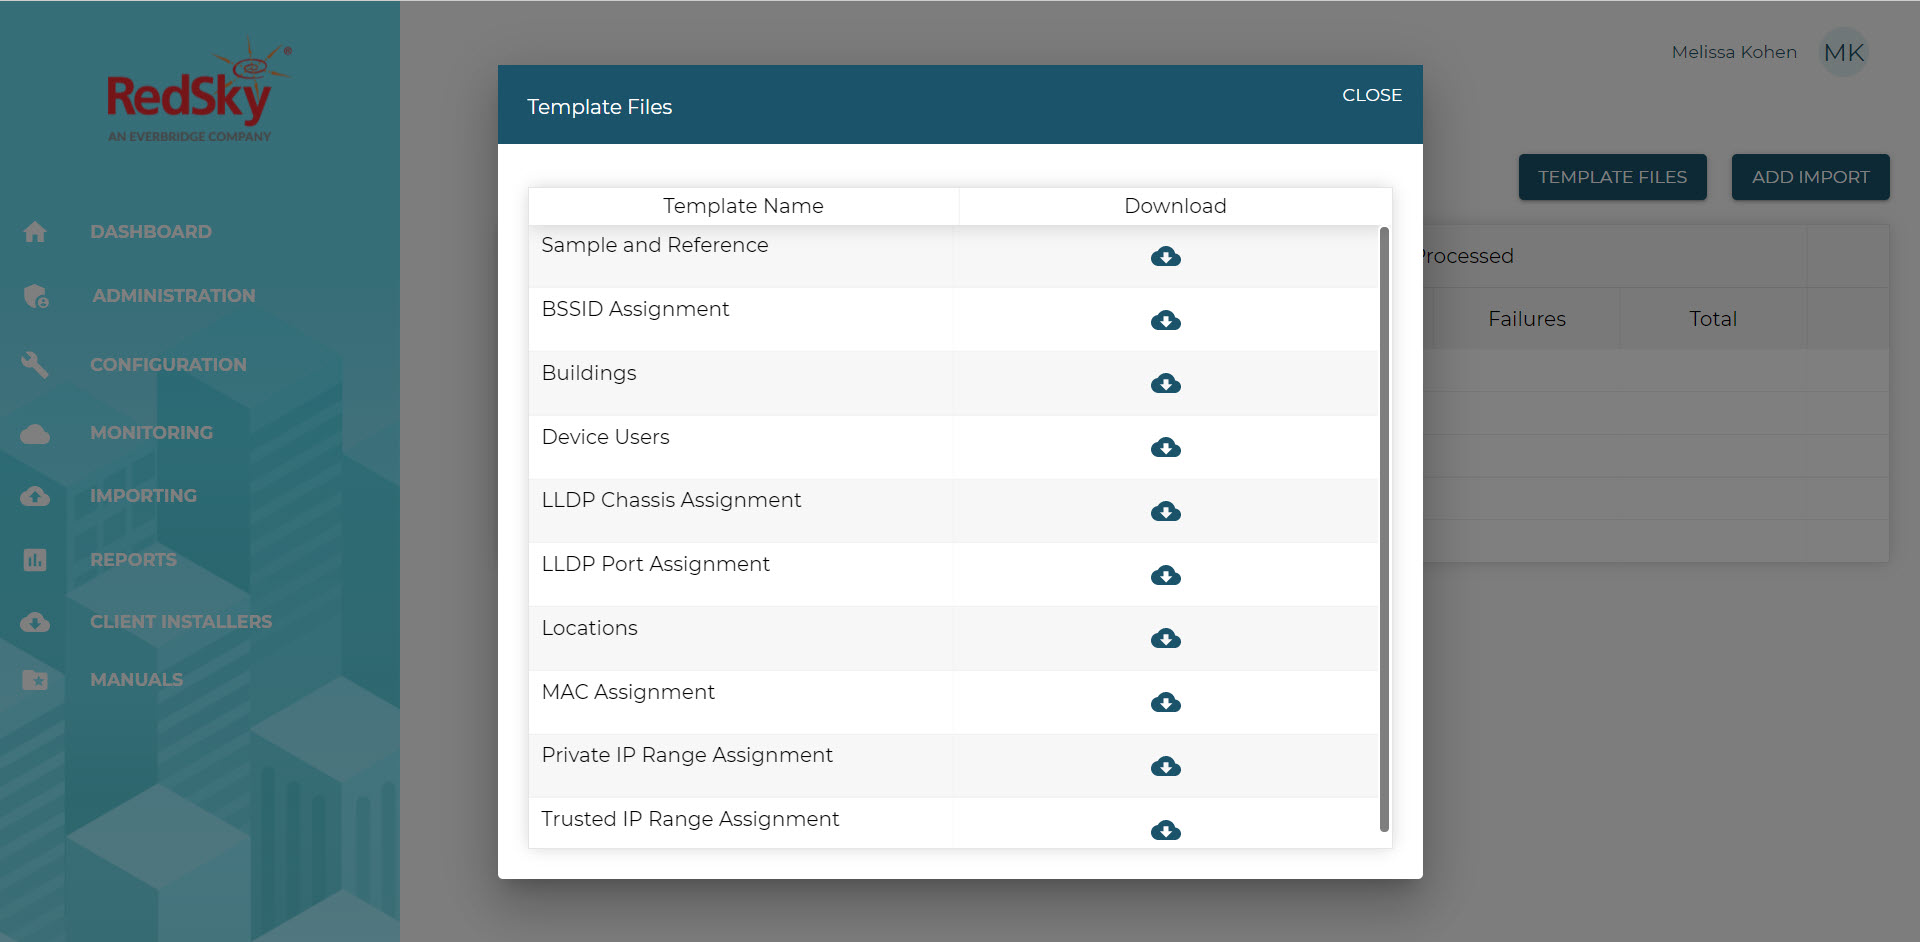Open Configuration using the wrench icon
Screen dimensions: 1920x942
coord(35,364)
